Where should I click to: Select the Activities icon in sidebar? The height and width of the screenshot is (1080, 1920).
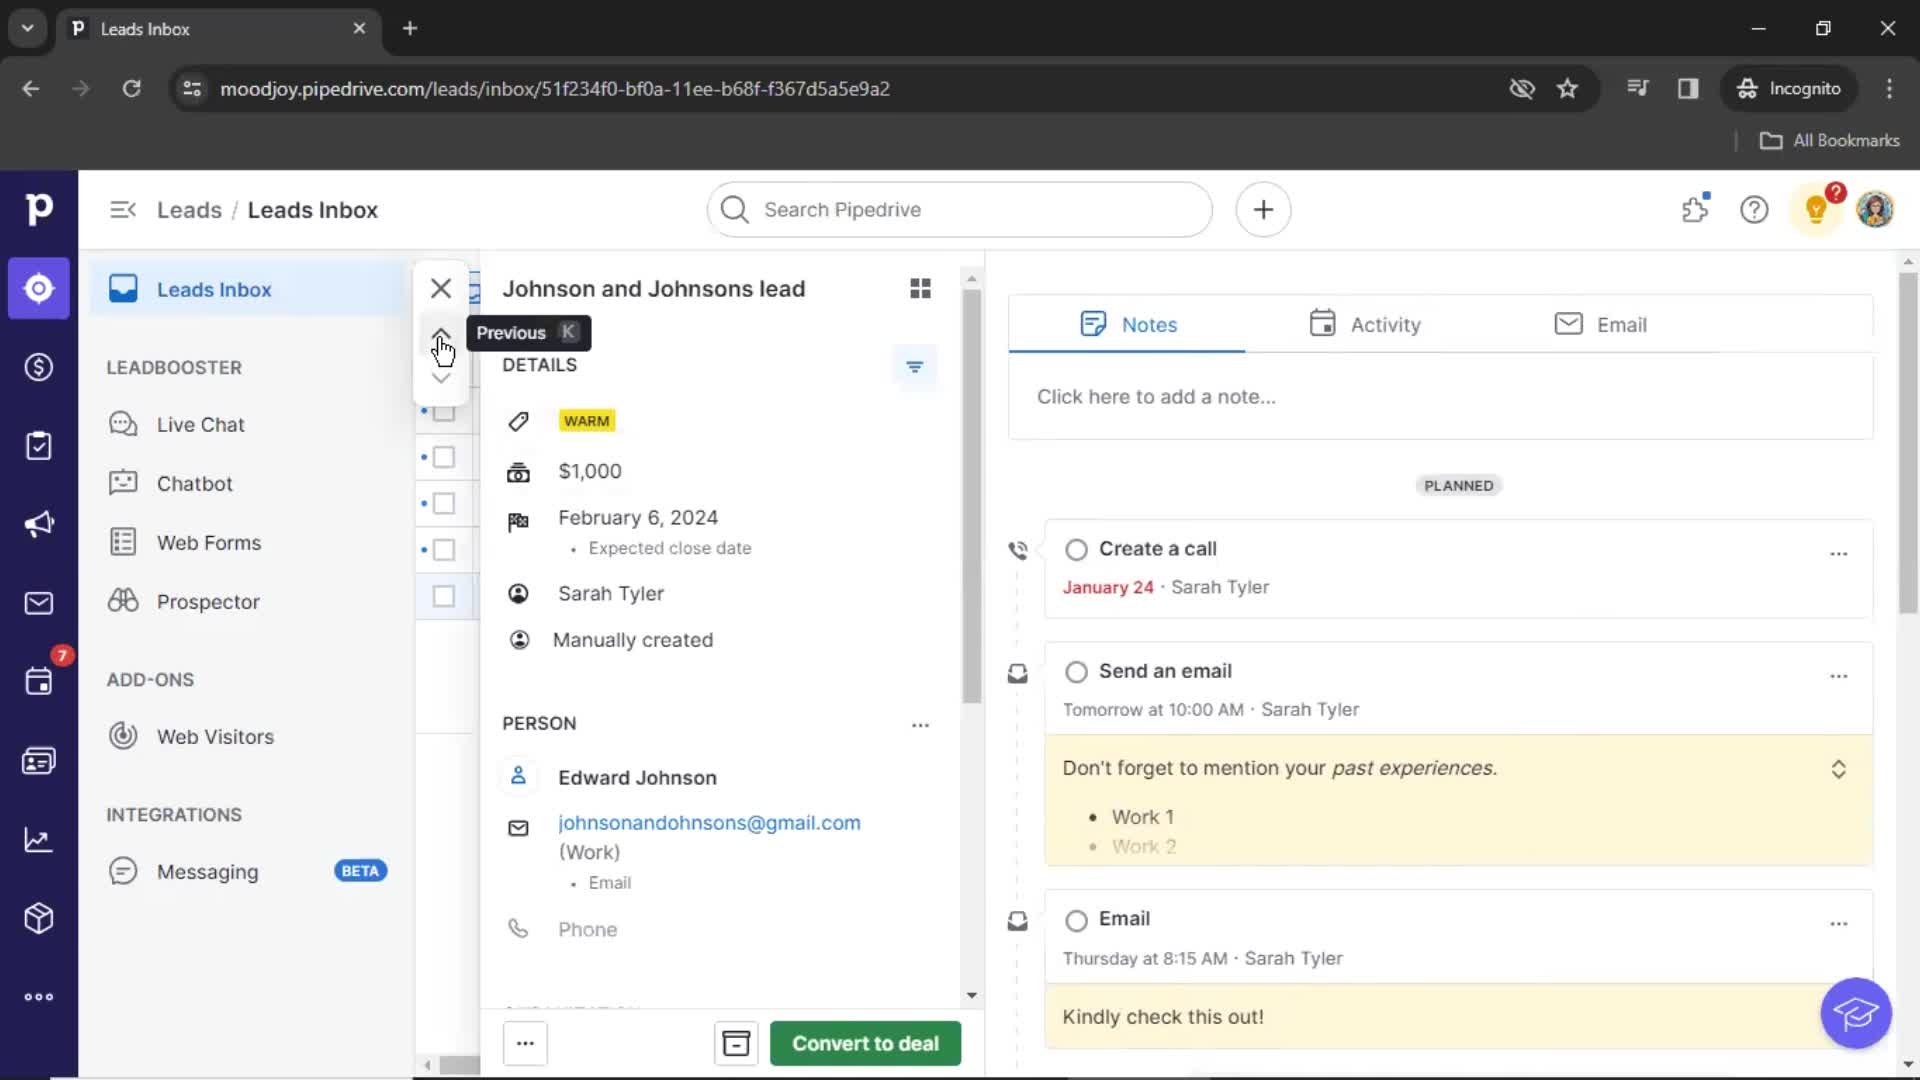click(x=38, y=444)
